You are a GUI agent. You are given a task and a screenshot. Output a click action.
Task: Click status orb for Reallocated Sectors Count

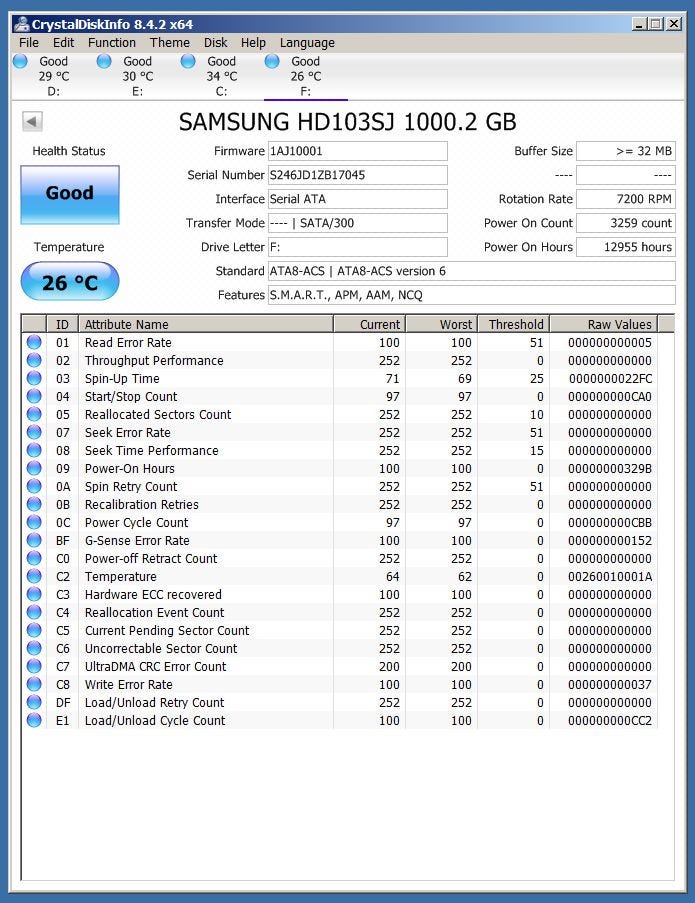click(34, 414)
